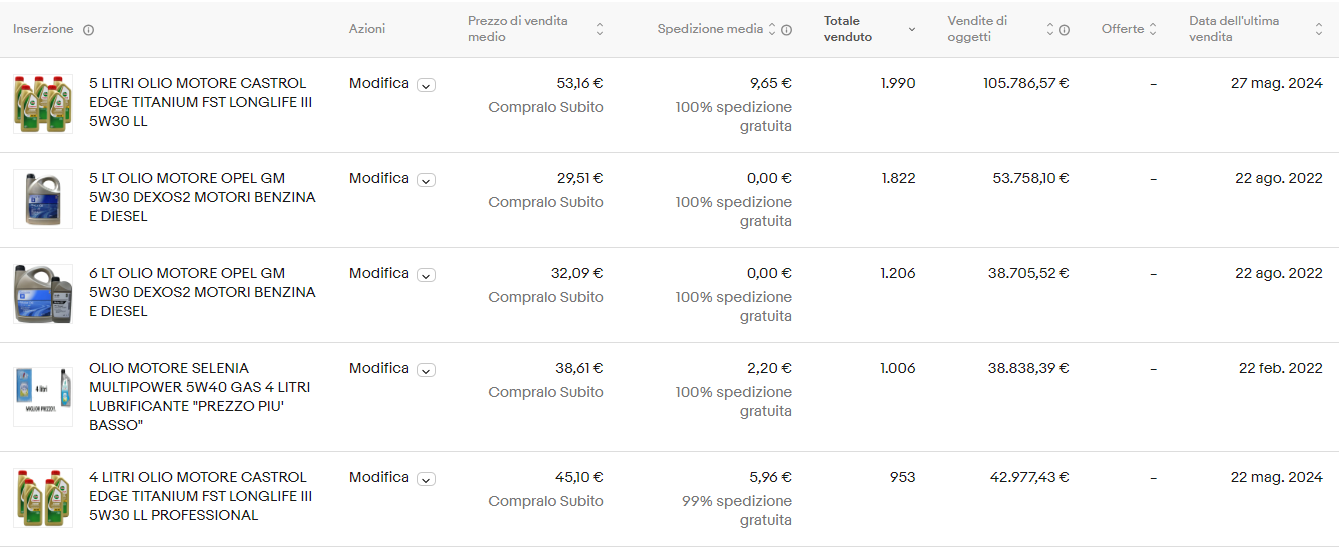1341x548 pixels.
Task: Sort by Data dell'ultima vendita arrows
Action: pyautogui.click(x=1319, y=29)
